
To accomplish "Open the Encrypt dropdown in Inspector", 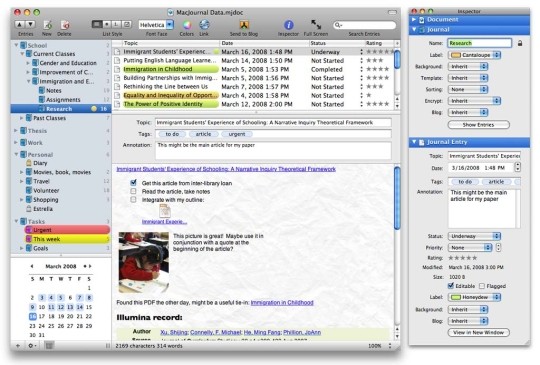I will click(x=474, y=101).
